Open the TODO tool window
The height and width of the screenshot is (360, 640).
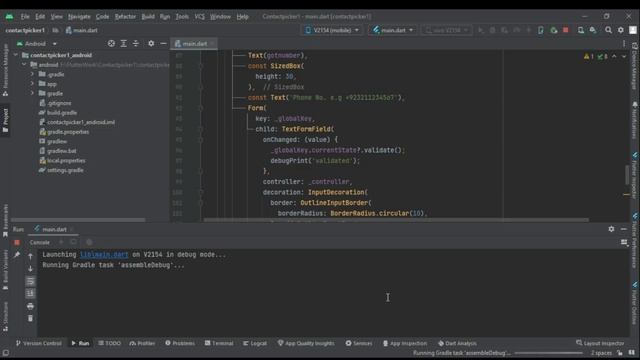tap(109, 343)
